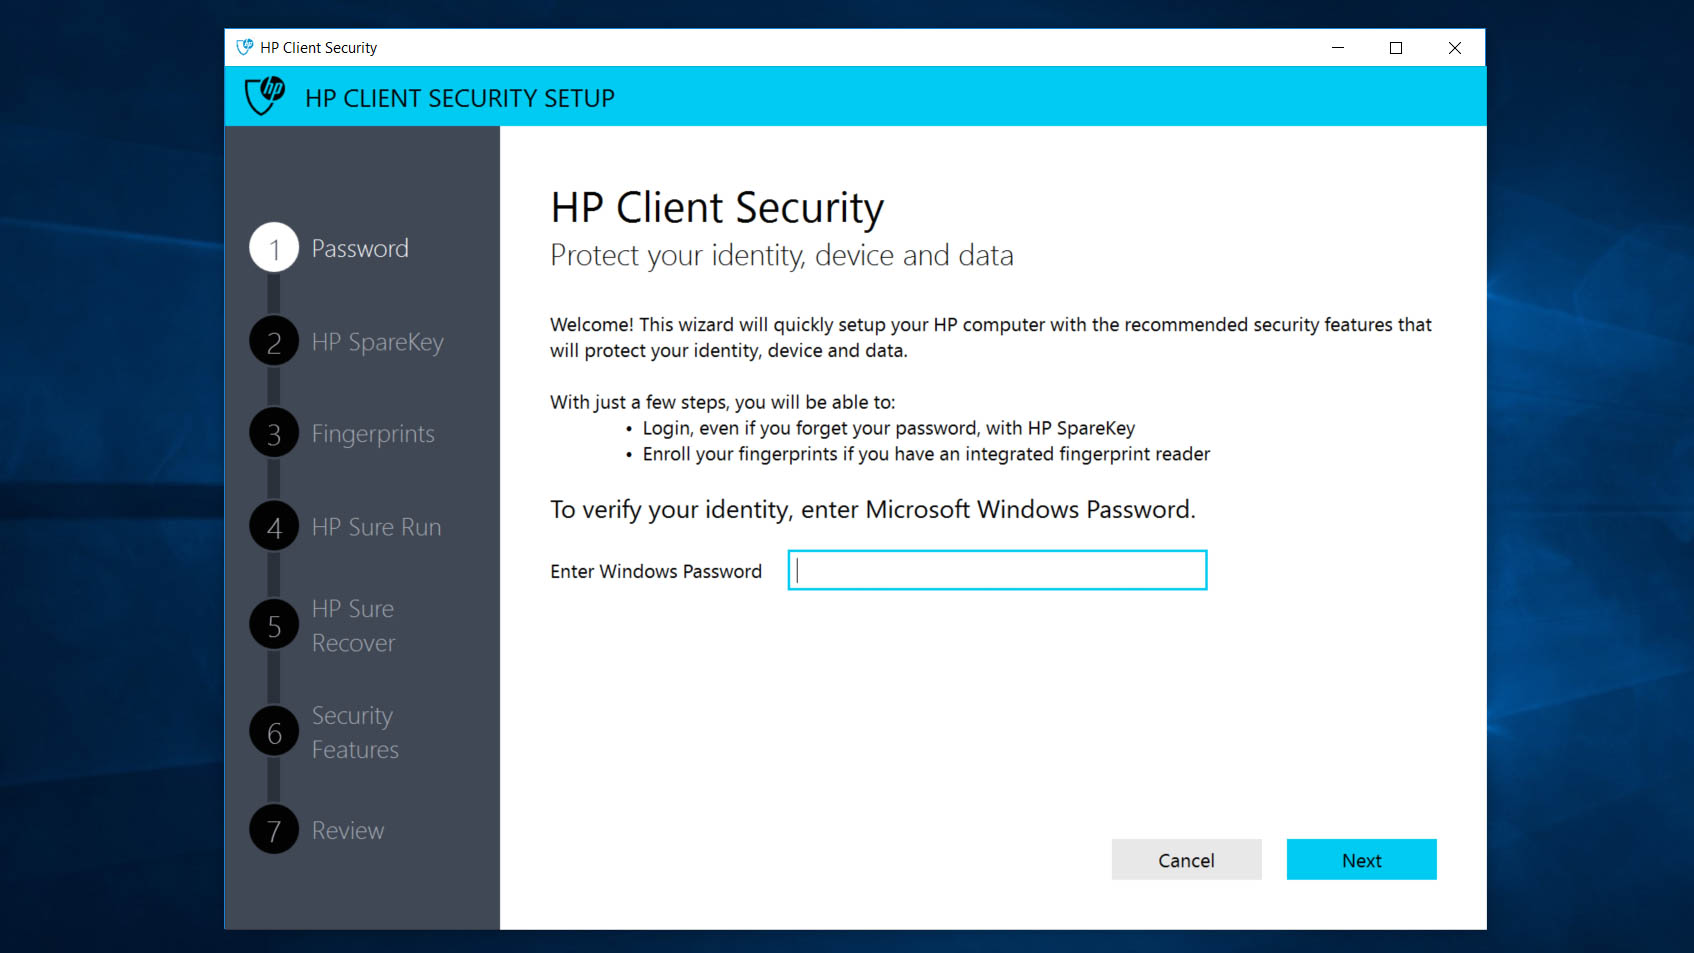Maximize the HP Client Security window

pyautogui.click(x=1395, y=47)
